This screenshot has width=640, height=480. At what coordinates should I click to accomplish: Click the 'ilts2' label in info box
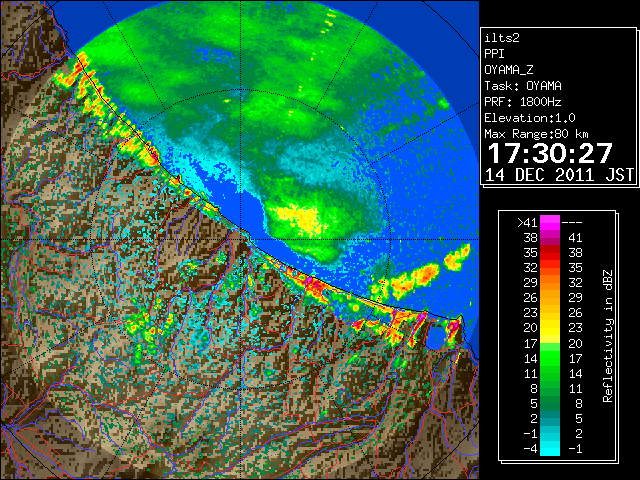(502, 38)
